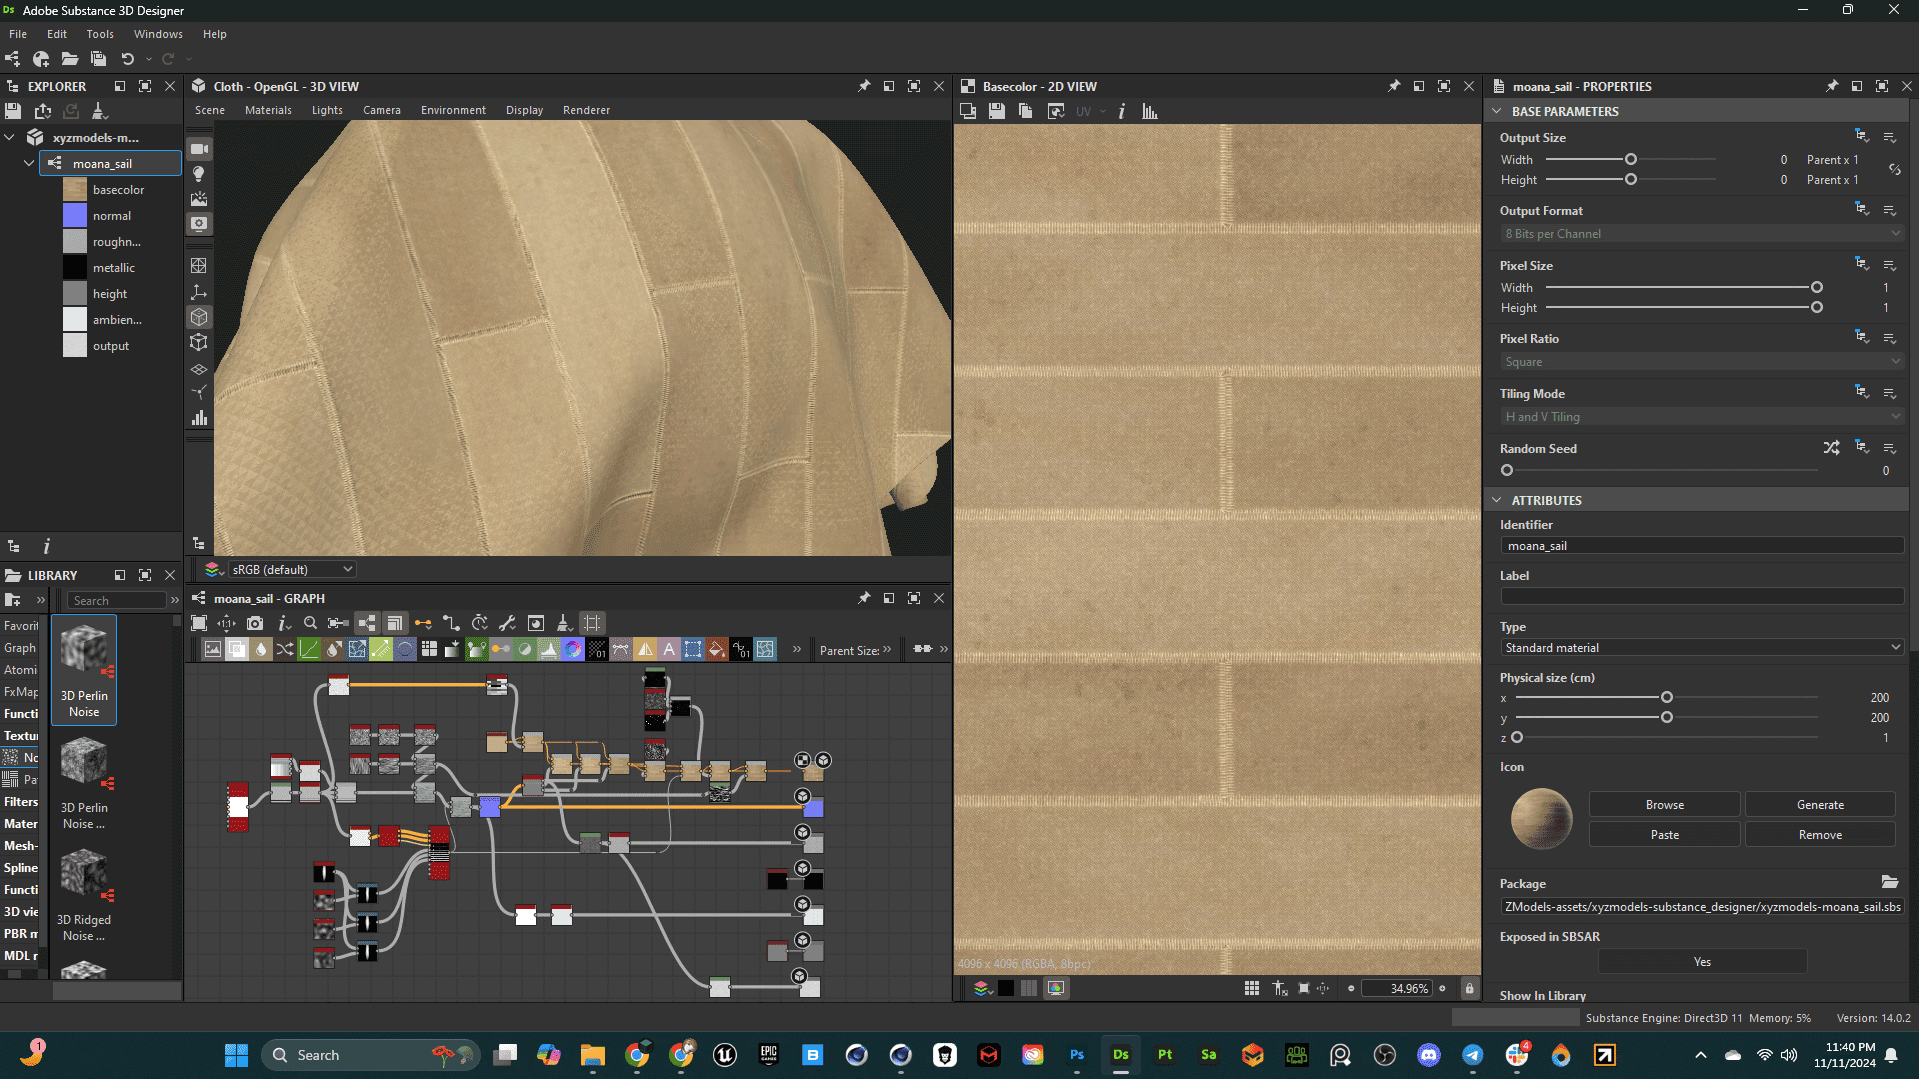The width and height of the screenshot is (1919, 1079).
Task: Click the package folder icon in Properties
Action: [x=1889, y=882]
